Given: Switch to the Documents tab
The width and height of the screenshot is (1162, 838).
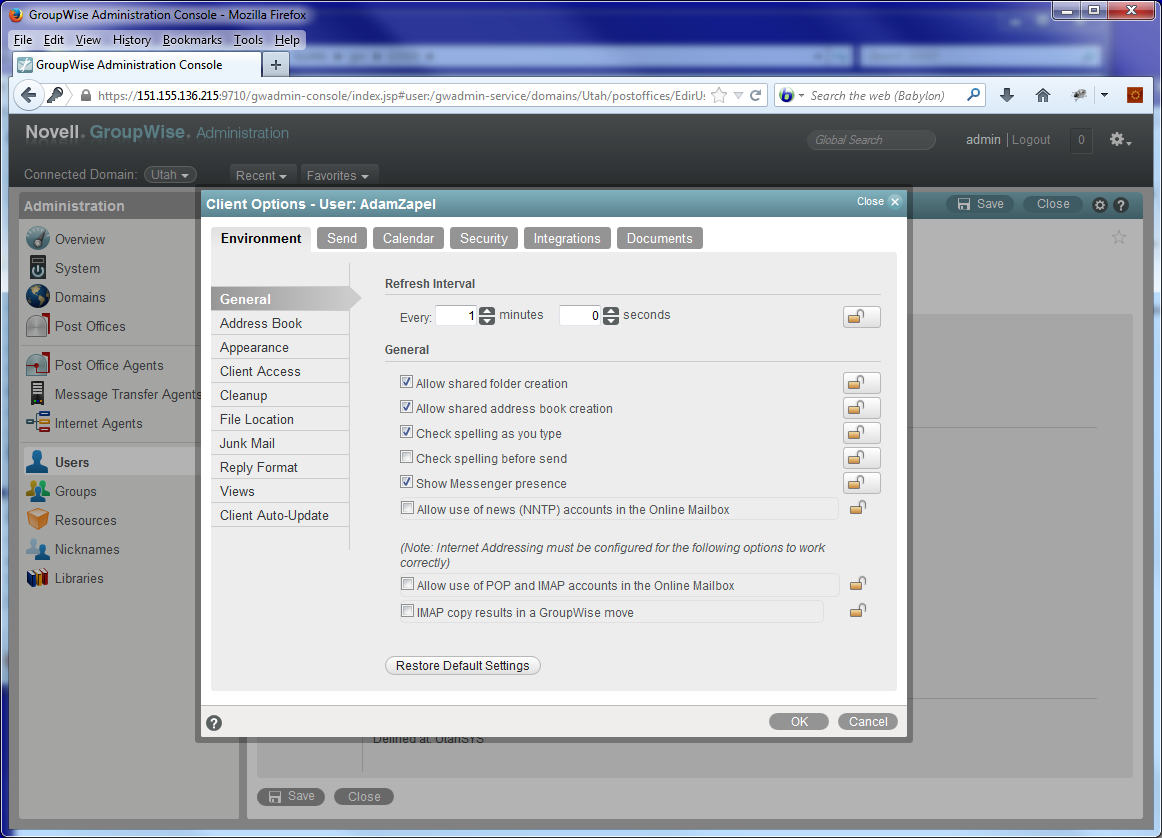Looking at the screenshot, I should pos(660,239).
